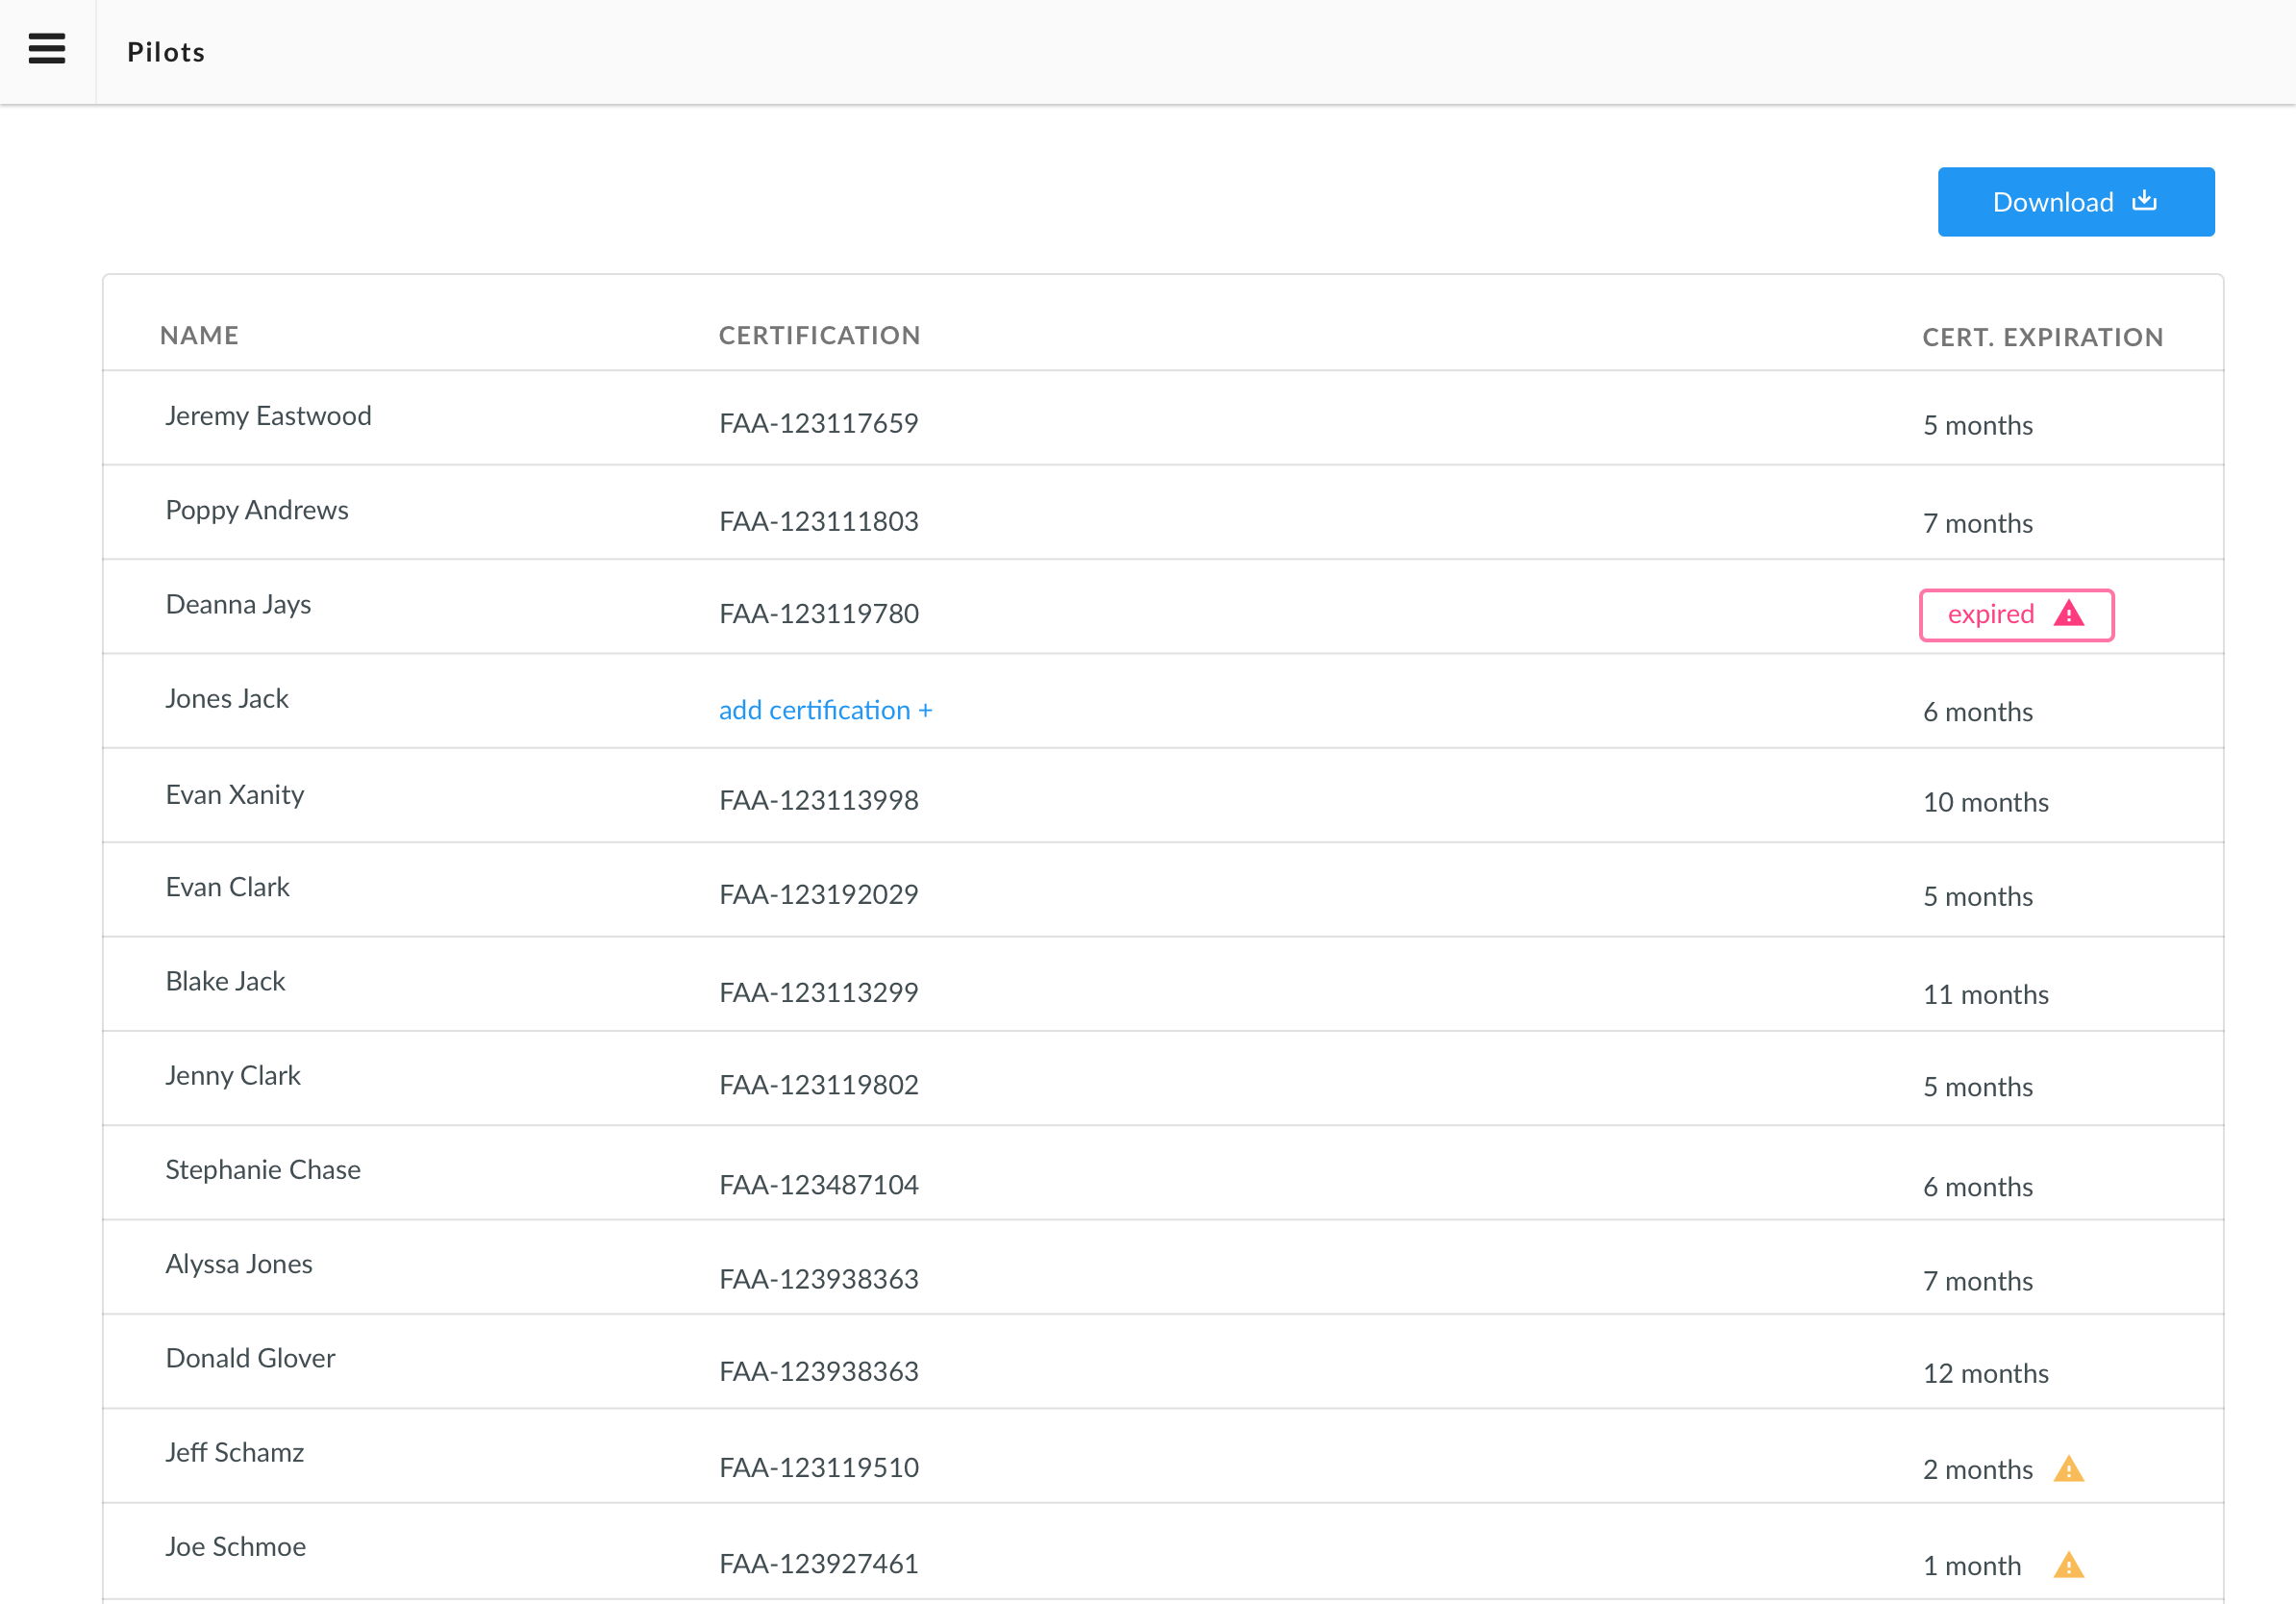Select pilot Jones Jack

click(x=227, y=698)
